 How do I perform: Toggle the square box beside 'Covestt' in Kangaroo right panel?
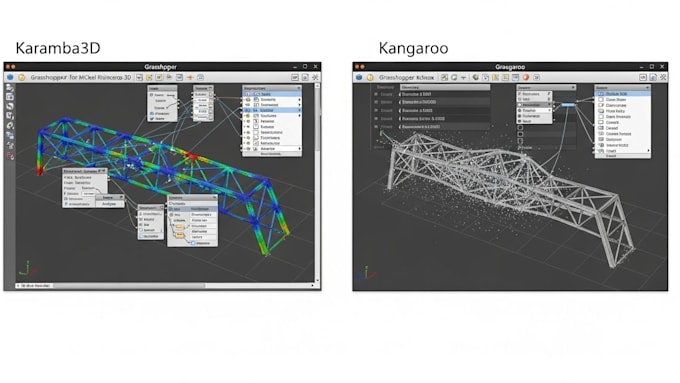click(601, 122)
